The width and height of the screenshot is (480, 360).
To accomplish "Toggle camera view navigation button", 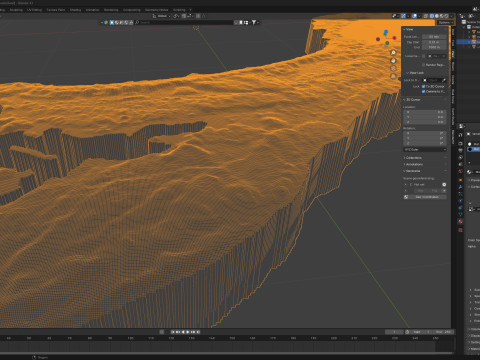I will click(x=393, y=68).
